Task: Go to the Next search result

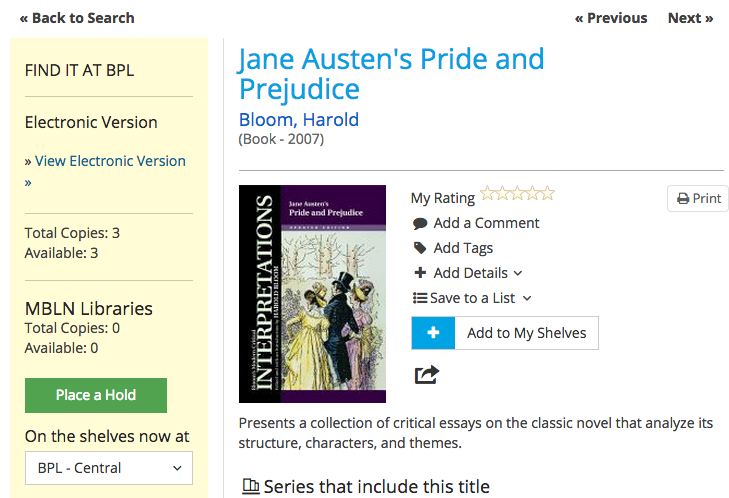Action: pyautogui.click(x=690, y=18)
